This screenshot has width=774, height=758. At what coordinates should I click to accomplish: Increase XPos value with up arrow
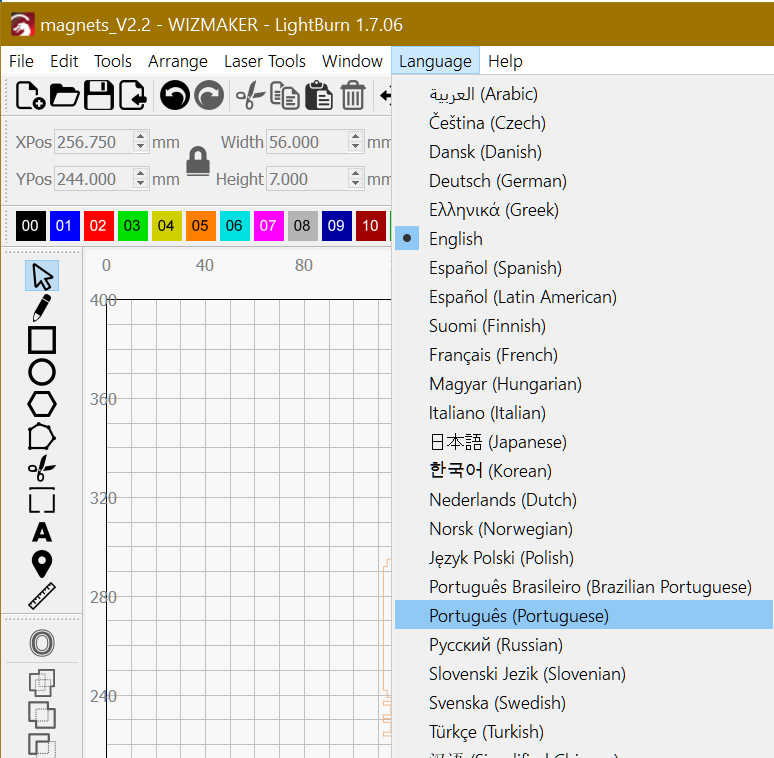point(141,137)
